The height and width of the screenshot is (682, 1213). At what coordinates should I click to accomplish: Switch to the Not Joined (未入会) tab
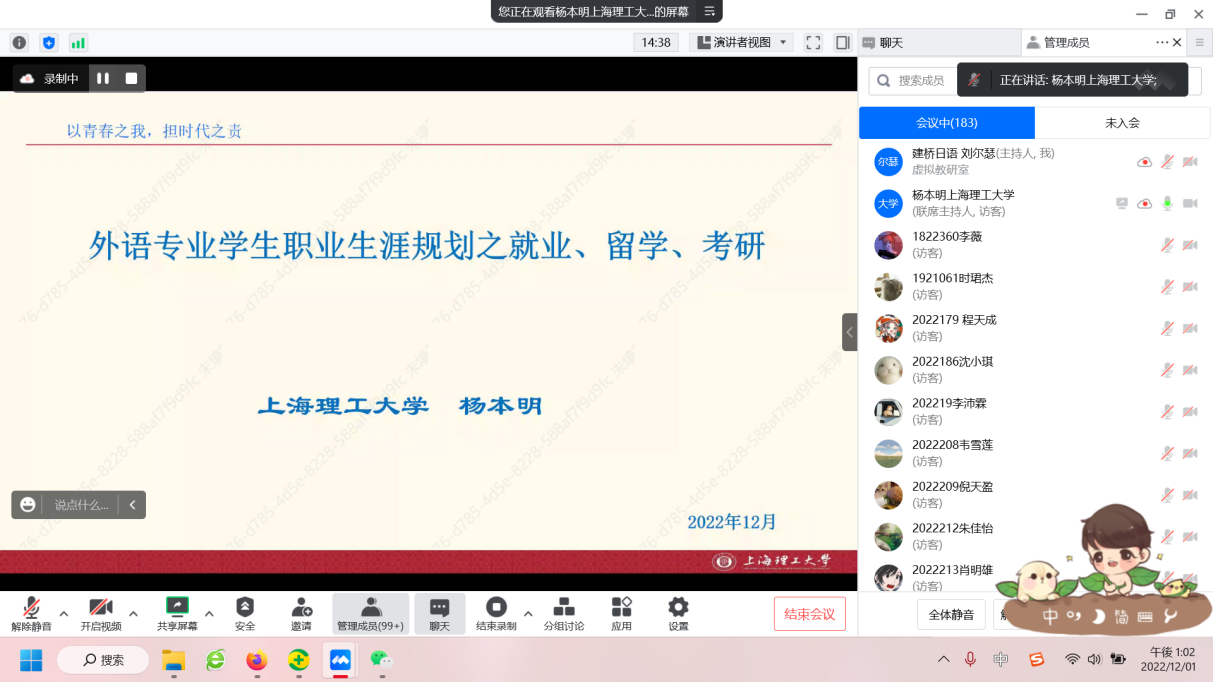click(1122, 123)
